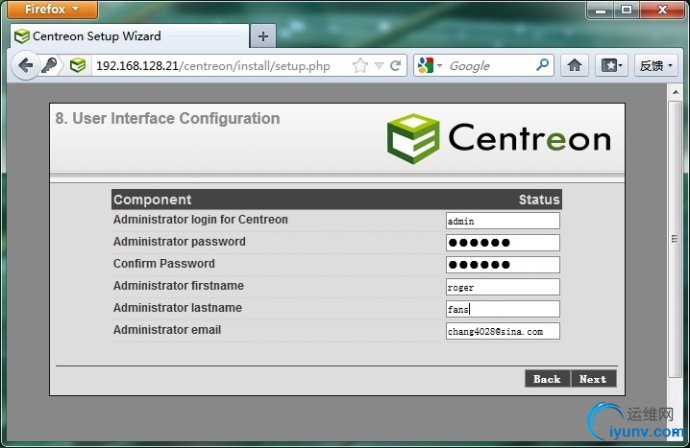Open the Firefox application menu
Screen dimensions: 690x448
[x=52, y=9]
